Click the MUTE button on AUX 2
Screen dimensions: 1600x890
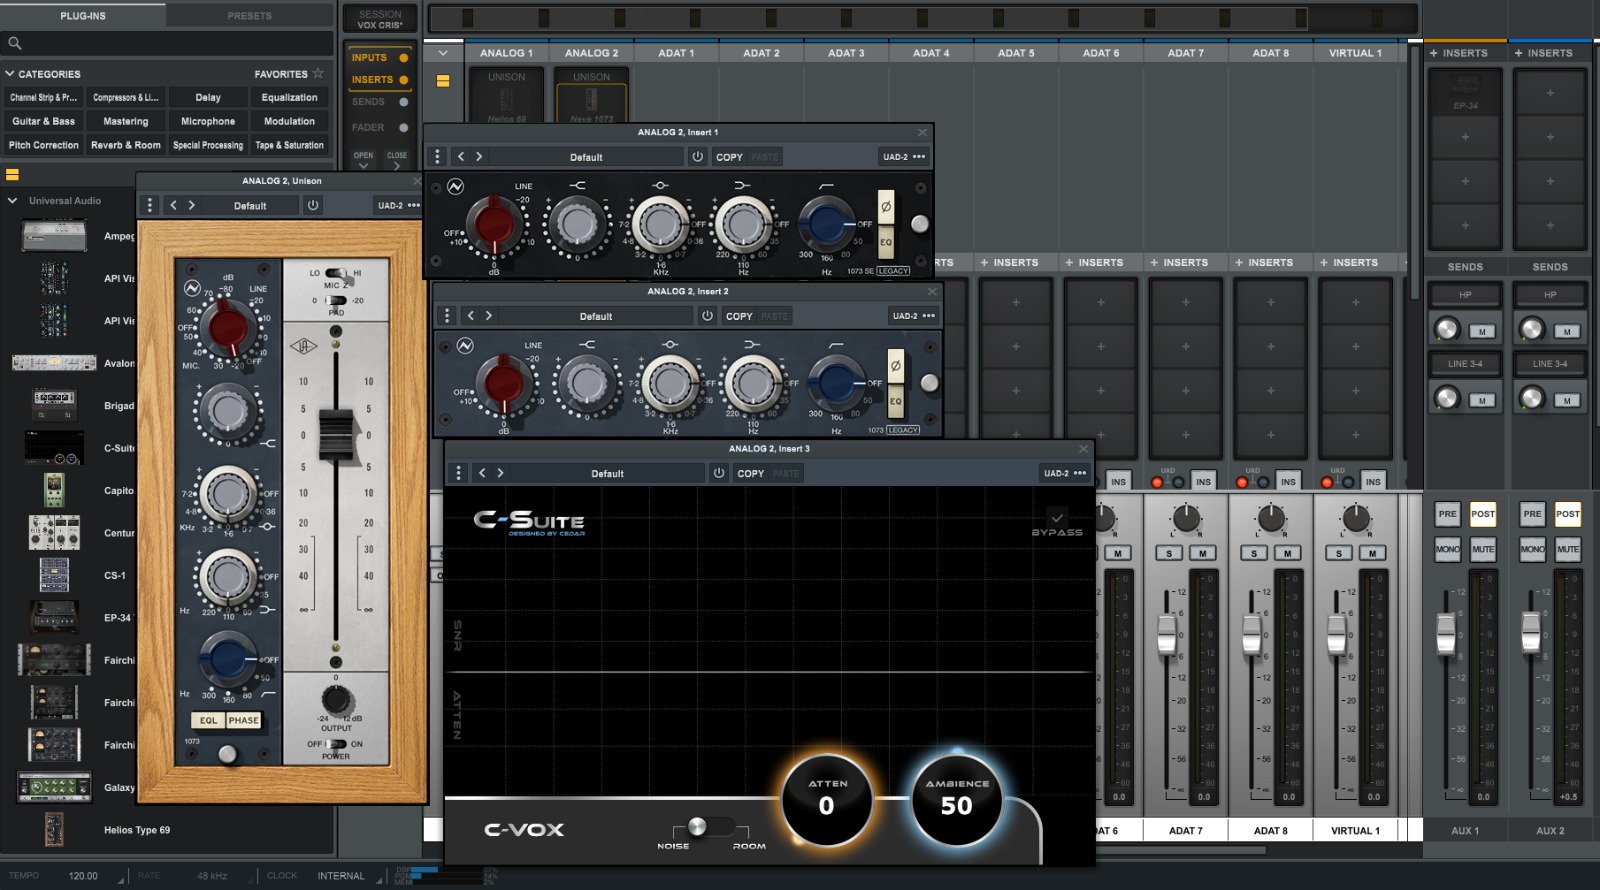[x=1567, y=549]
